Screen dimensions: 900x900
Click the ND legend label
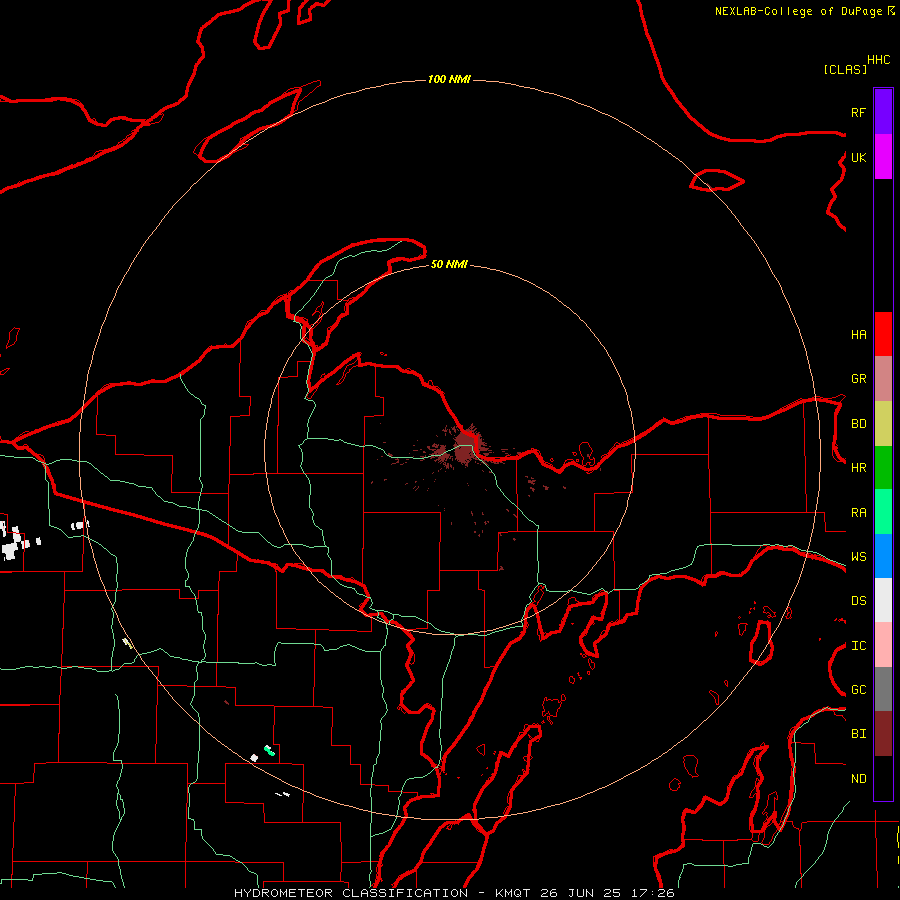(x=859, y=779)
